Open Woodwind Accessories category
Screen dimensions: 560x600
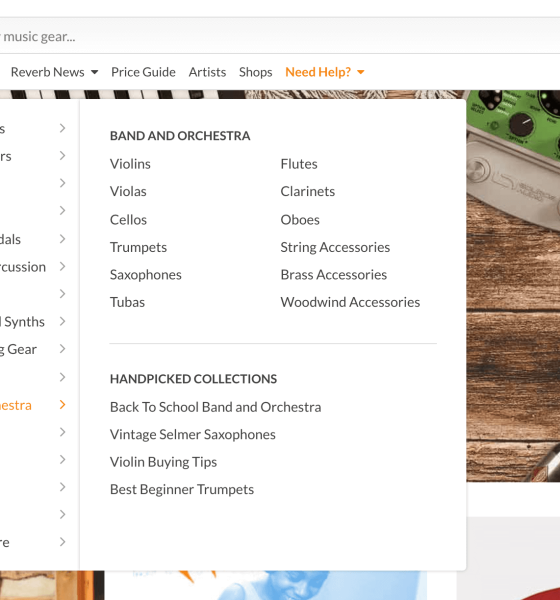tap(350, 302)
